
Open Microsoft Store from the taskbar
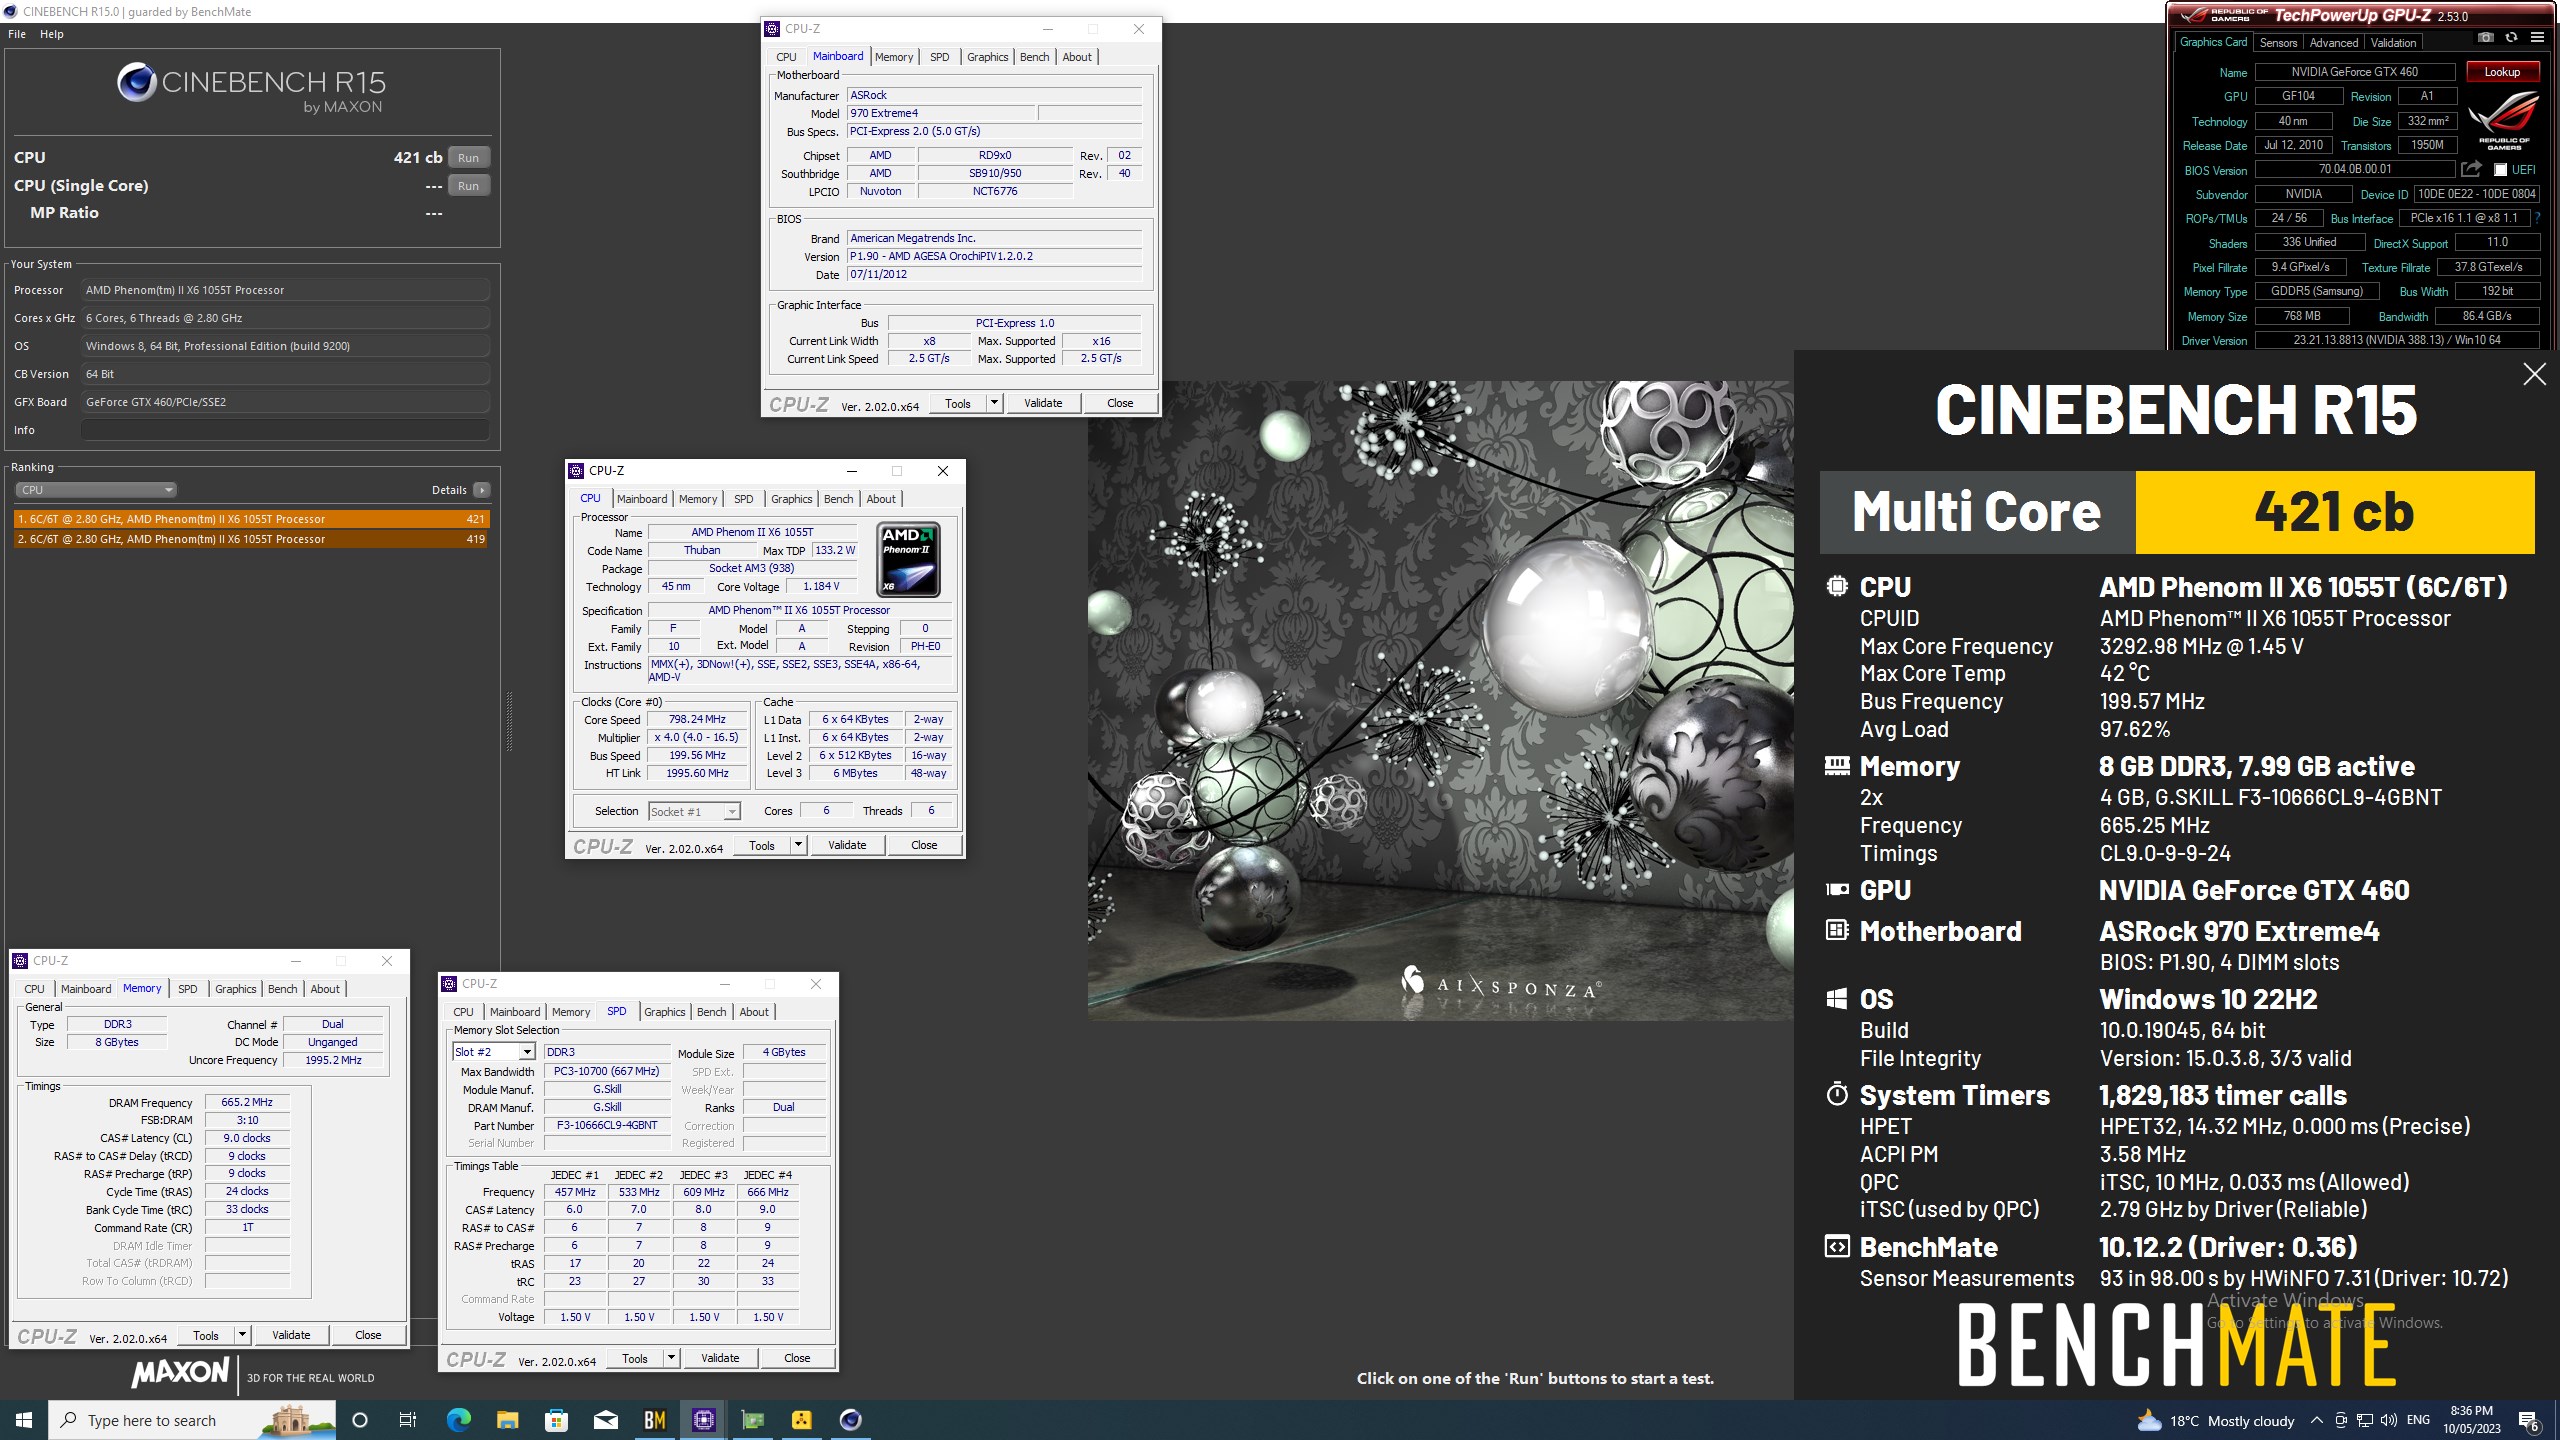click(556, 1420)
